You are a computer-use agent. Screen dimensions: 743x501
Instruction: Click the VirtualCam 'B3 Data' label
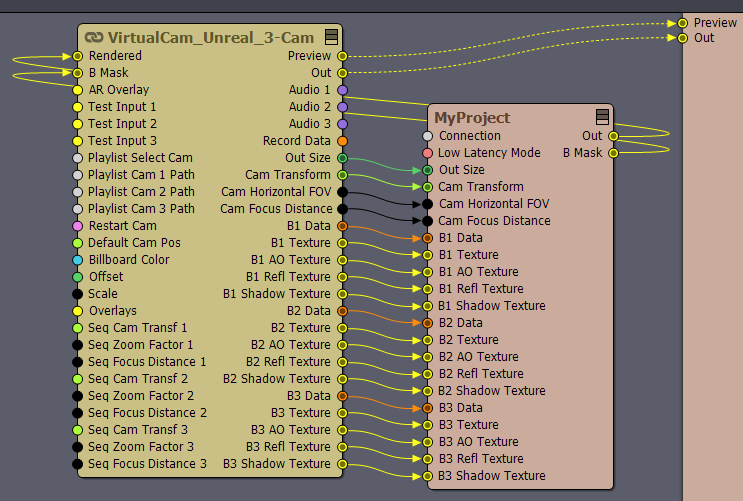308,396
